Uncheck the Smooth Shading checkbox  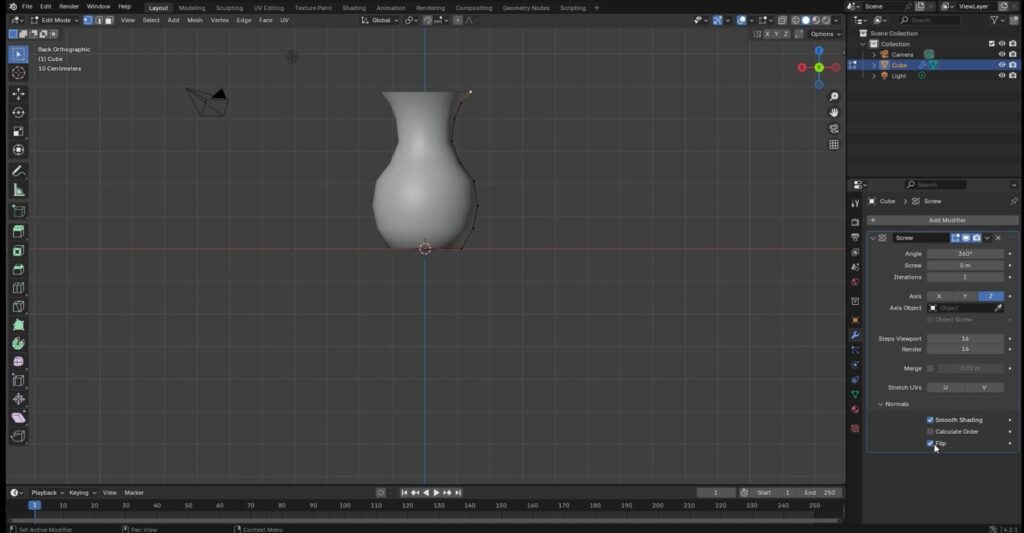point(930,420)
